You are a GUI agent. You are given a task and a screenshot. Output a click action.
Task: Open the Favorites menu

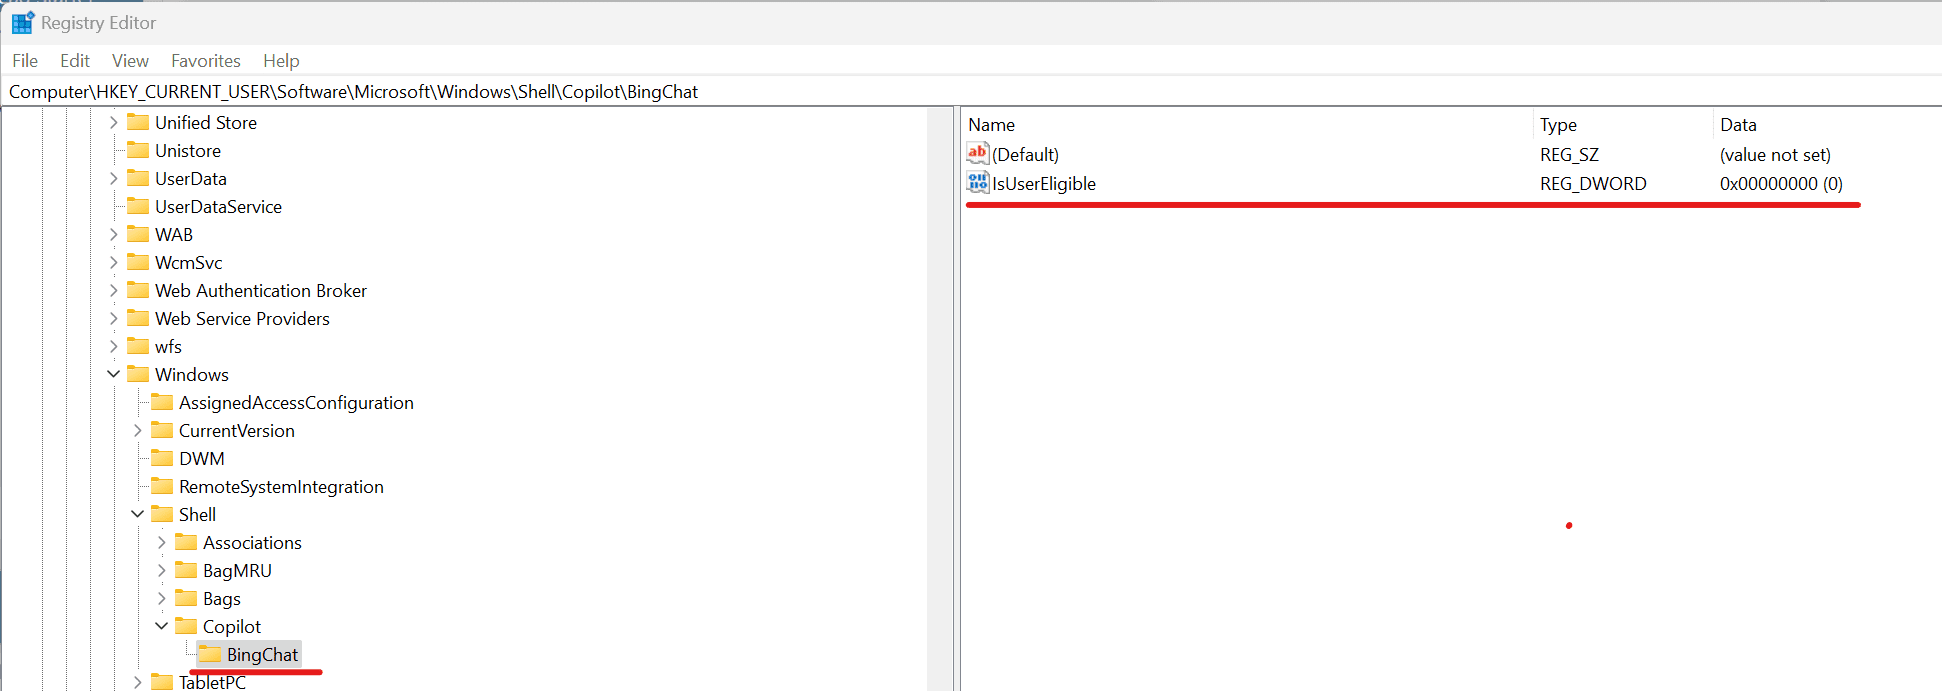(206, 61)
